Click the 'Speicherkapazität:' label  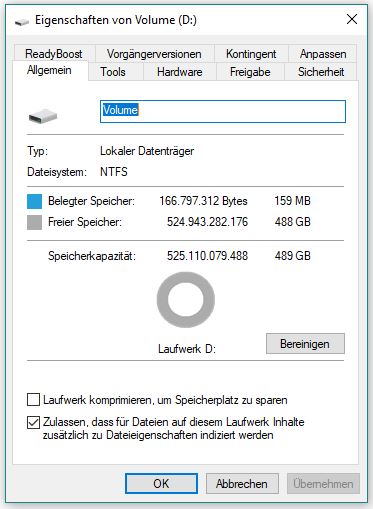pos(92,256)
